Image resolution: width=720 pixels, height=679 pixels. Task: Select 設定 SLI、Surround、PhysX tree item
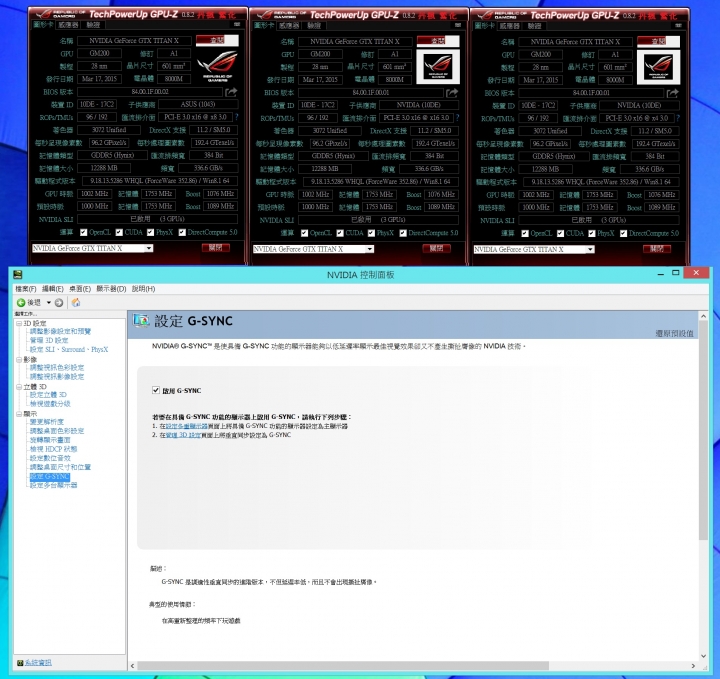pyautogui.click(x=69, y=349)
